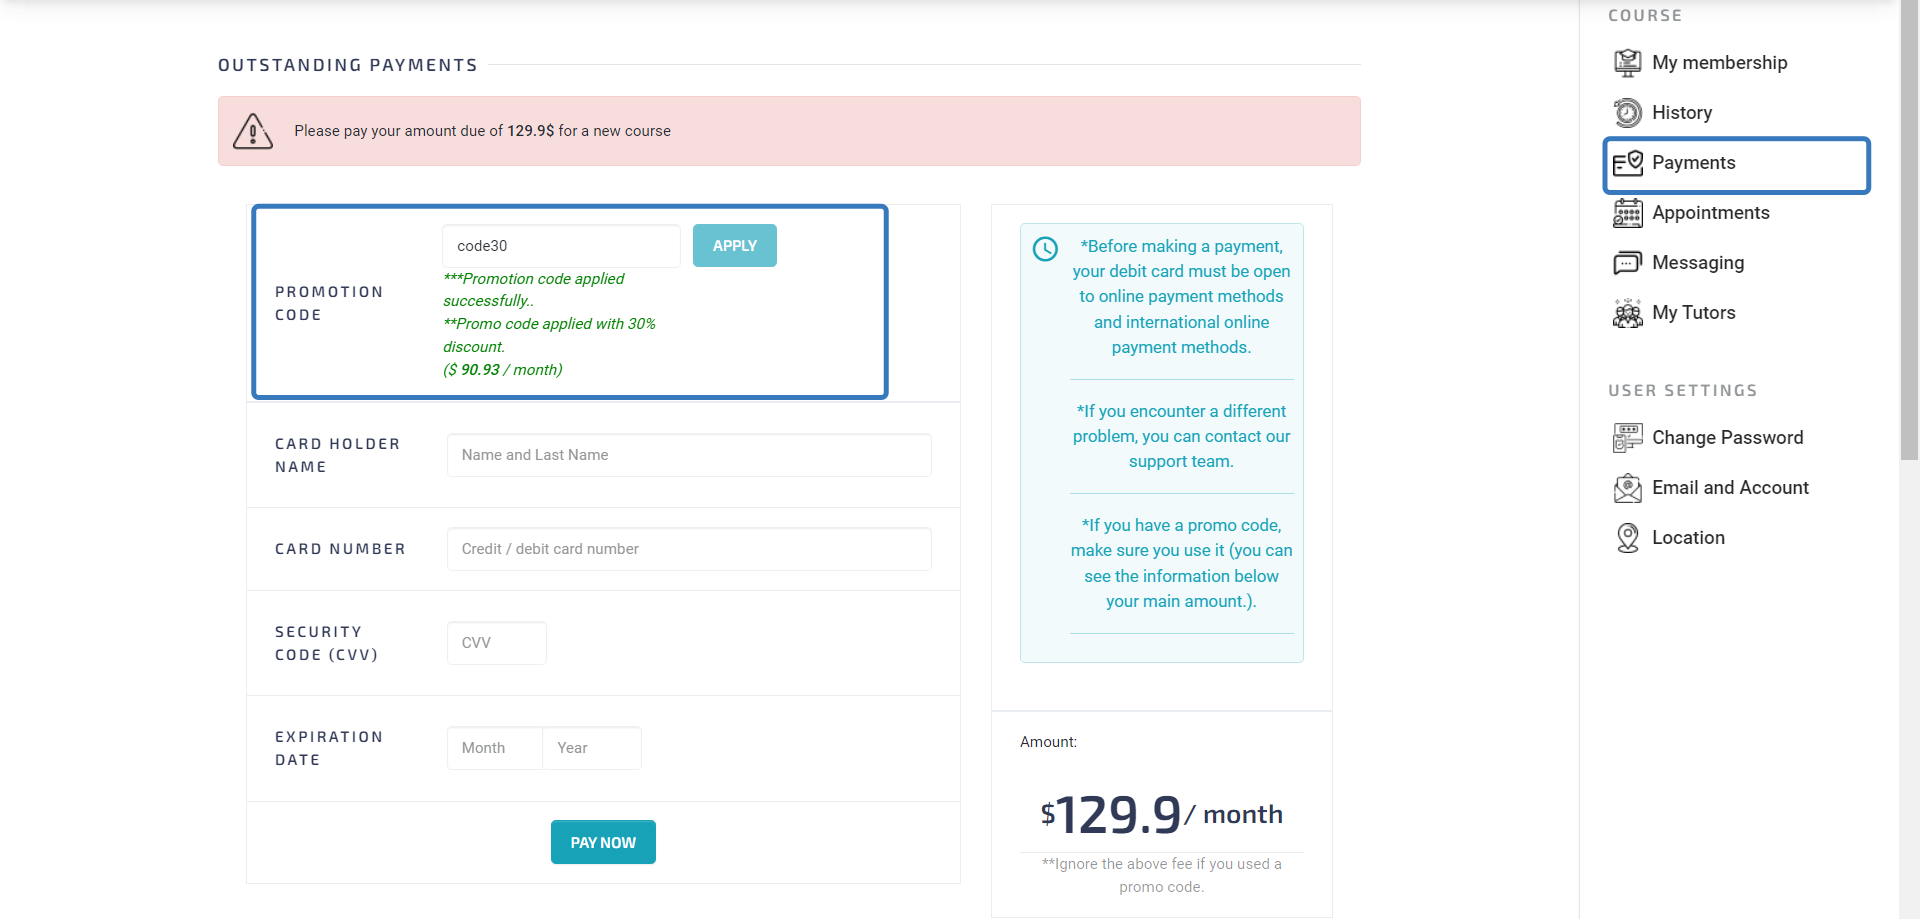Click the 'CARD HOLDER NAME' label
The width and height of the screenshot is (1920, 919).
click(337, 455)
